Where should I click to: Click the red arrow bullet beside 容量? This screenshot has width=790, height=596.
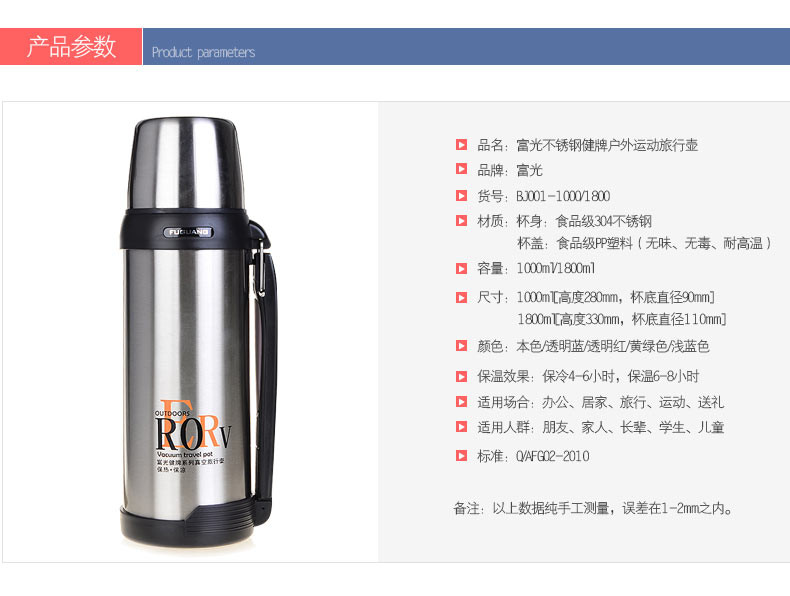(x=461, y=269)
